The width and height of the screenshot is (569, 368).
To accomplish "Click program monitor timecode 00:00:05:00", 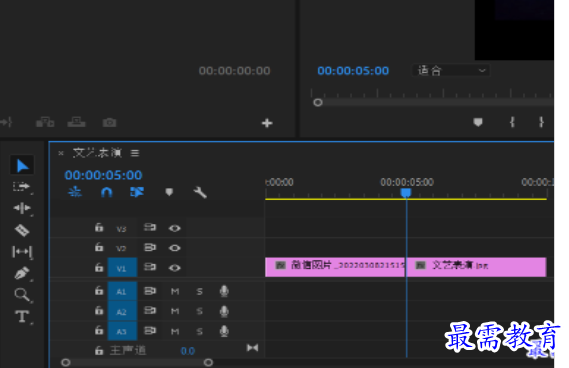I will tap(353, 71).
